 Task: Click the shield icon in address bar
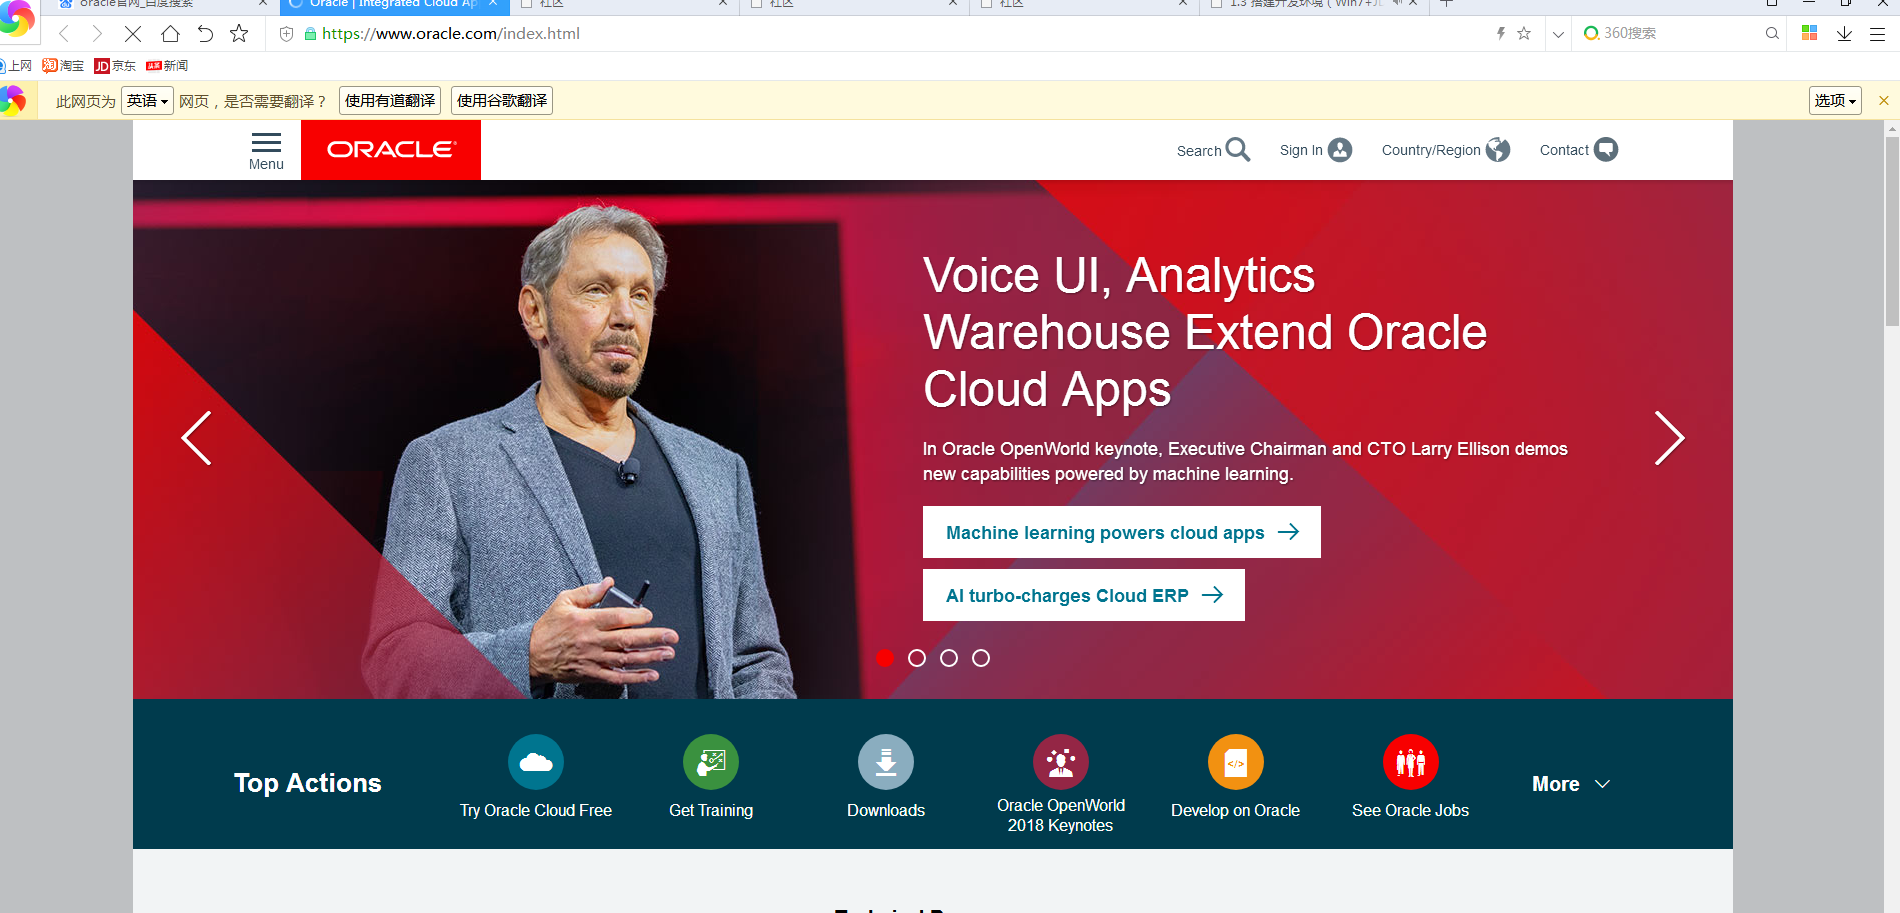pyautogui.click(x=286, y=34)
